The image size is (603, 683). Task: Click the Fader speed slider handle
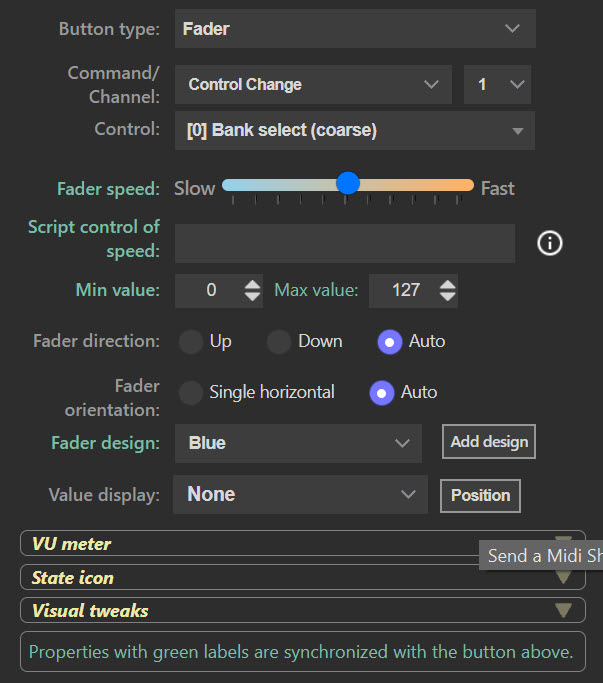click(x=347, y=183)
